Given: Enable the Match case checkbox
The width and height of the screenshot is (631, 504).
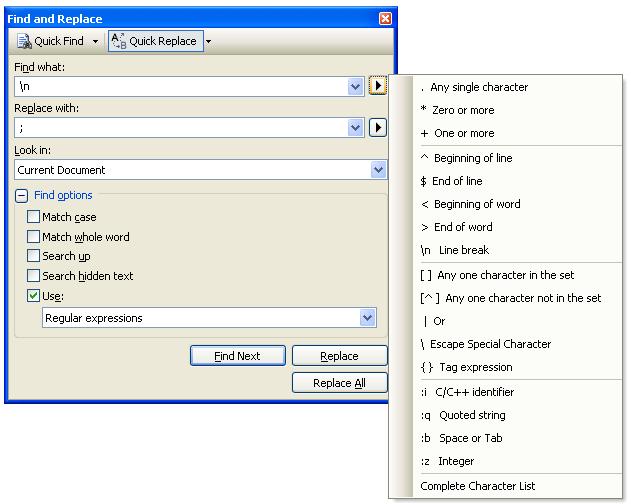Looking at the screenshot, I should [x=33, y=217].
